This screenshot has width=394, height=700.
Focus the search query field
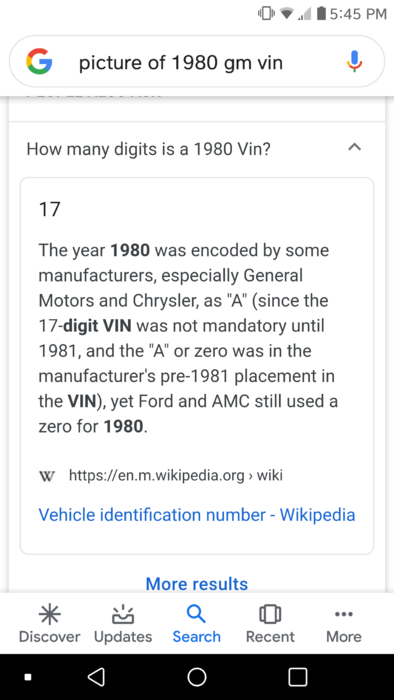click(x=197, y=62)
